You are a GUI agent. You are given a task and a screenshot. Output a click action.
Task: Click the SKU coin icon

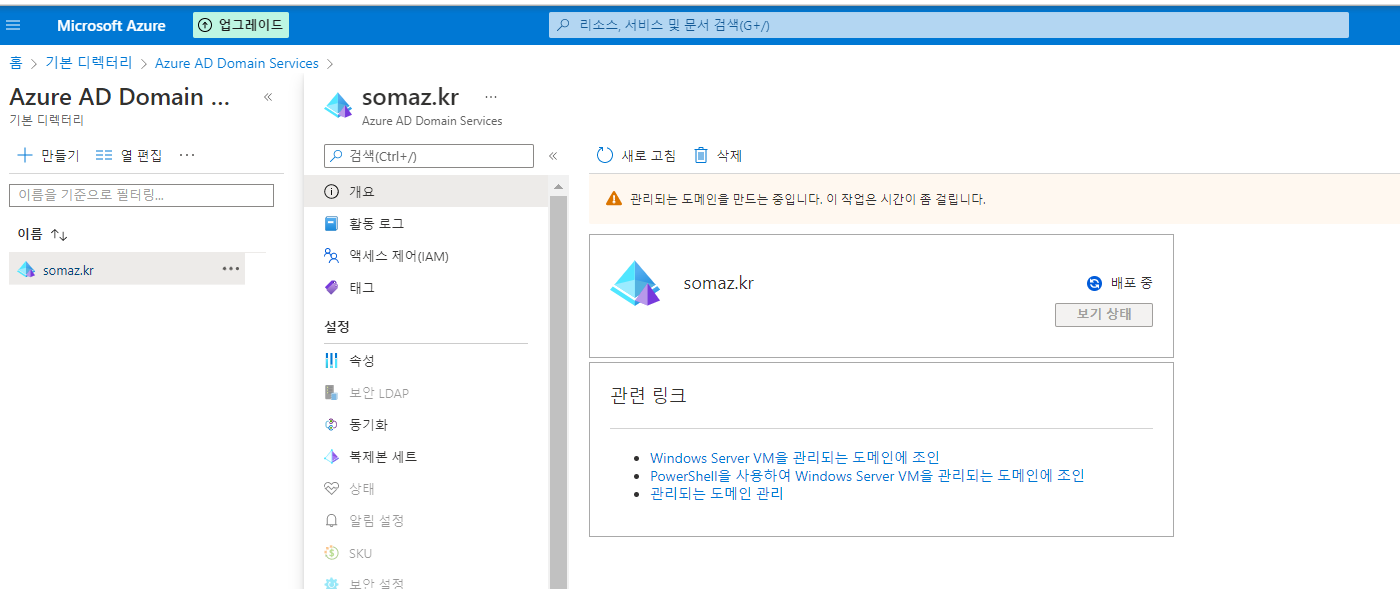[332, 553]
